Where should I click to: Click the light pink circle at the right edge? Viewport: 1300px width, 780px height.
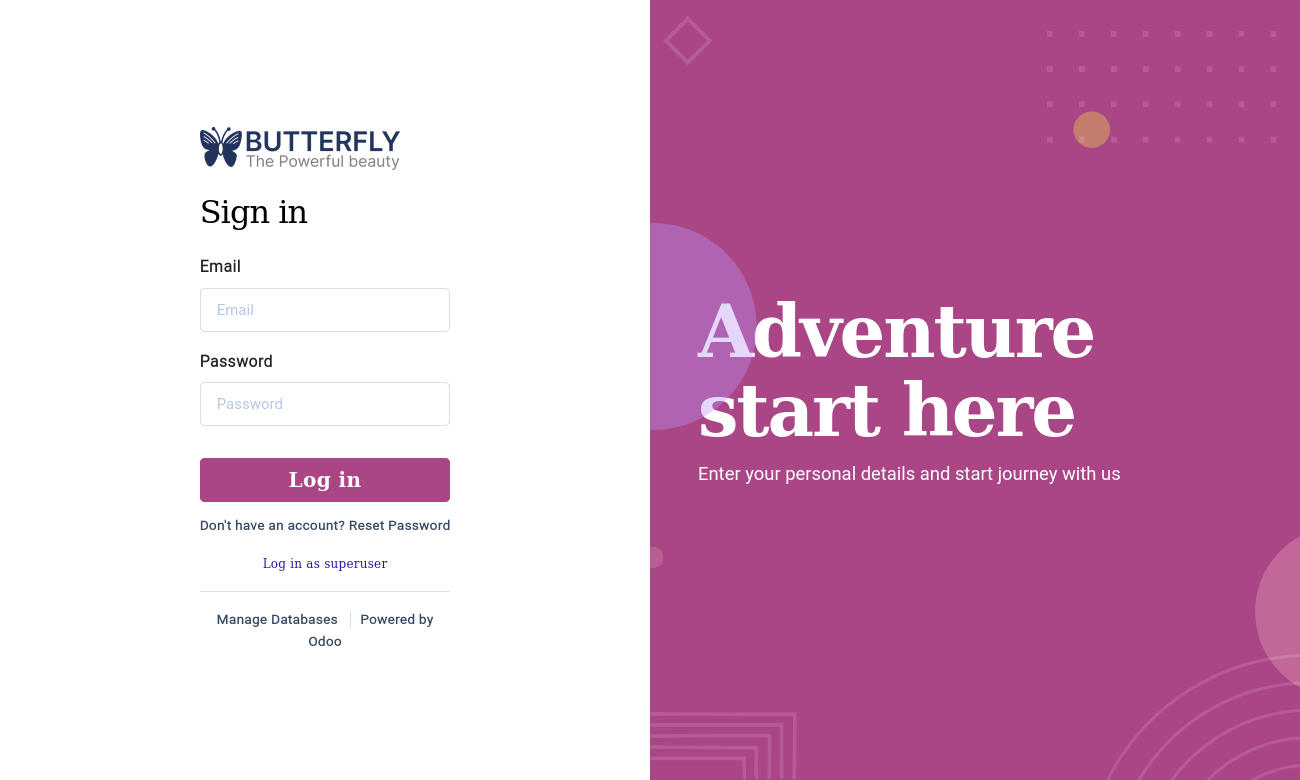[1278, 610]
